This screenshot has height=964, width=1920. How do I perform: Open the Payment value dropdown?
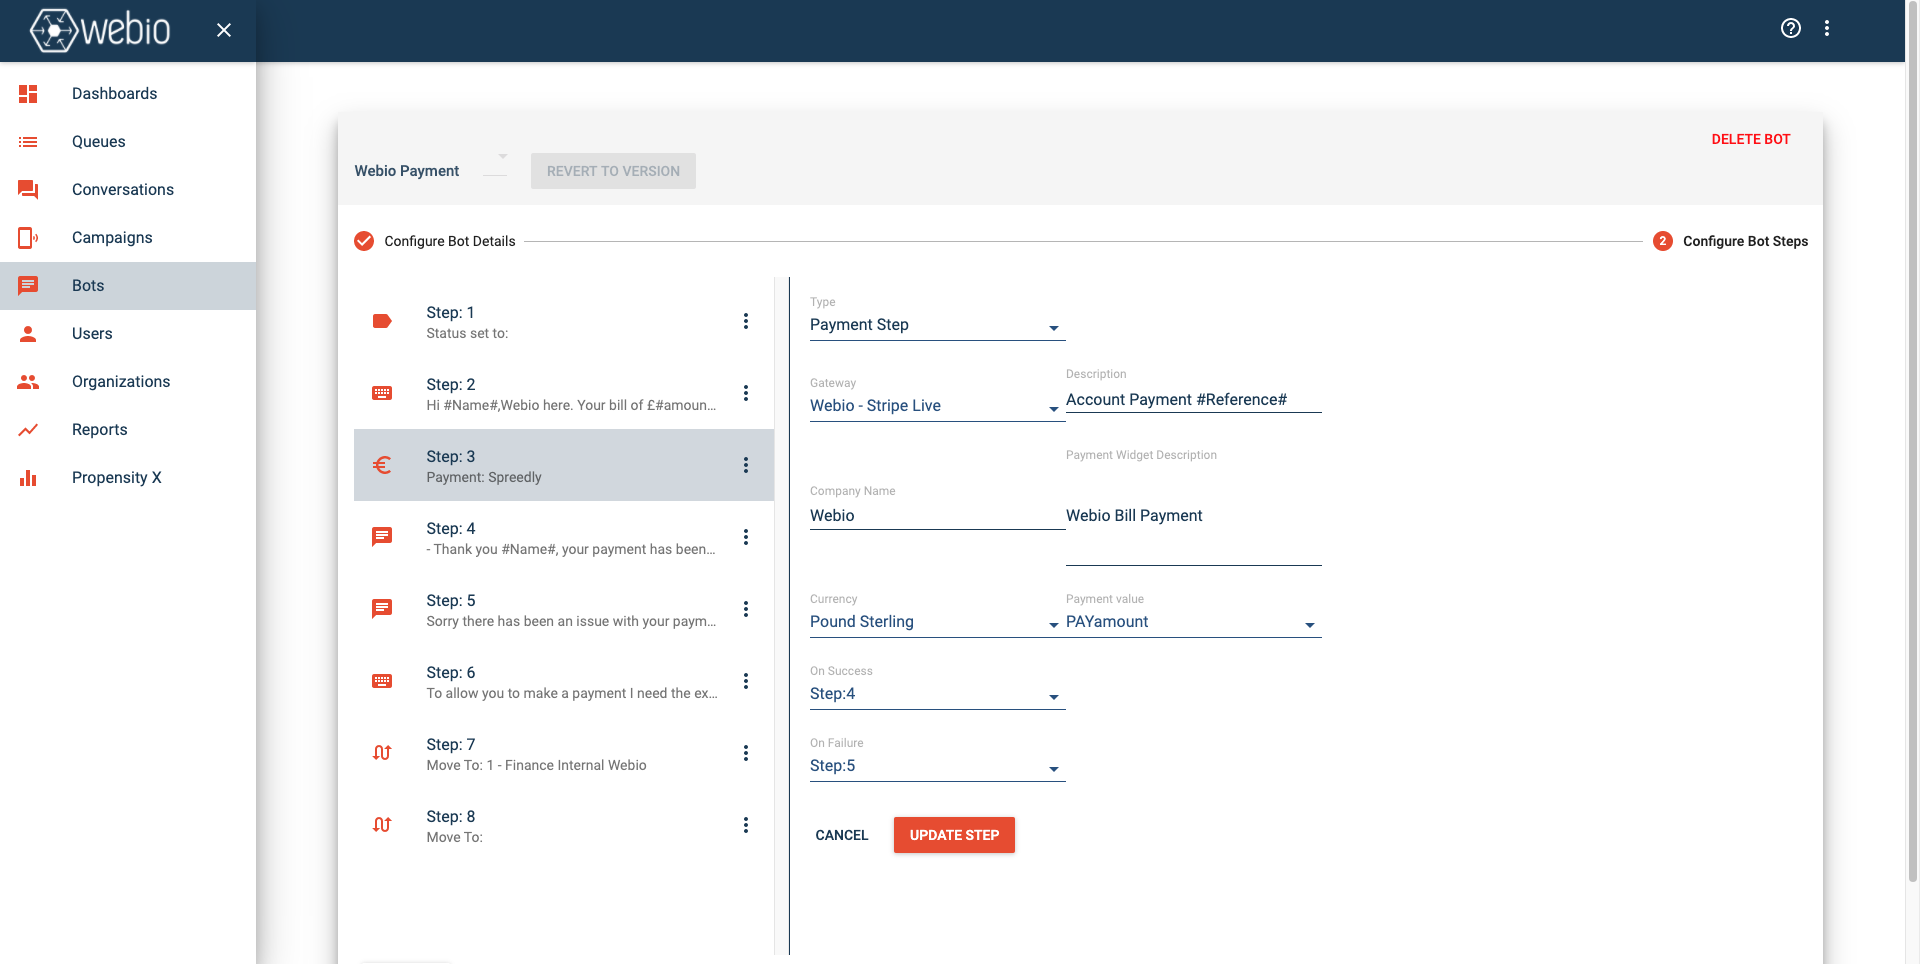(x=1193, y=622)
